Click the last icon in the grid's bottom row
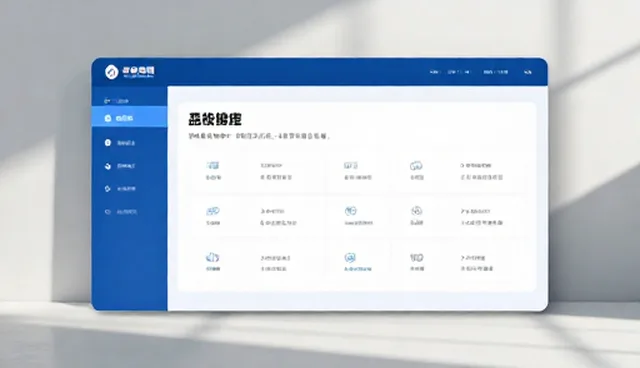 pos(417,257)
